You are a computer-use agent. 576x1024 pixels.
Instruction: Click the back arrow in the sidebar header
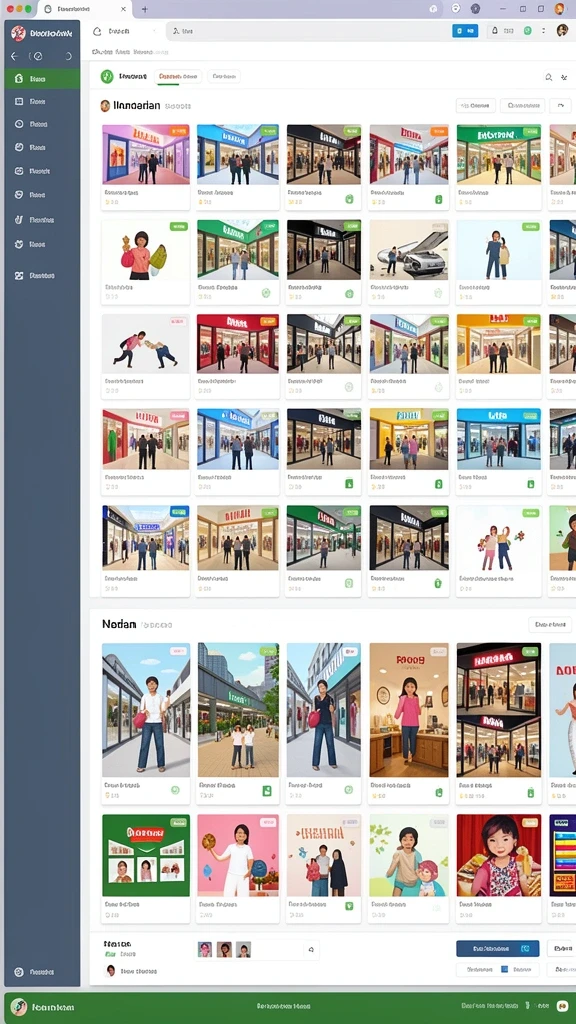pyautogui.click(x=14, y=56)
